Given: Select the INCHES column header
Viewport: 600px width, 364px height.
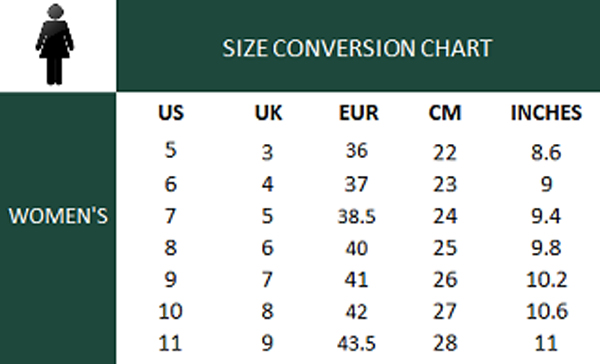Looking at the screenshot, I should point(546,113).
